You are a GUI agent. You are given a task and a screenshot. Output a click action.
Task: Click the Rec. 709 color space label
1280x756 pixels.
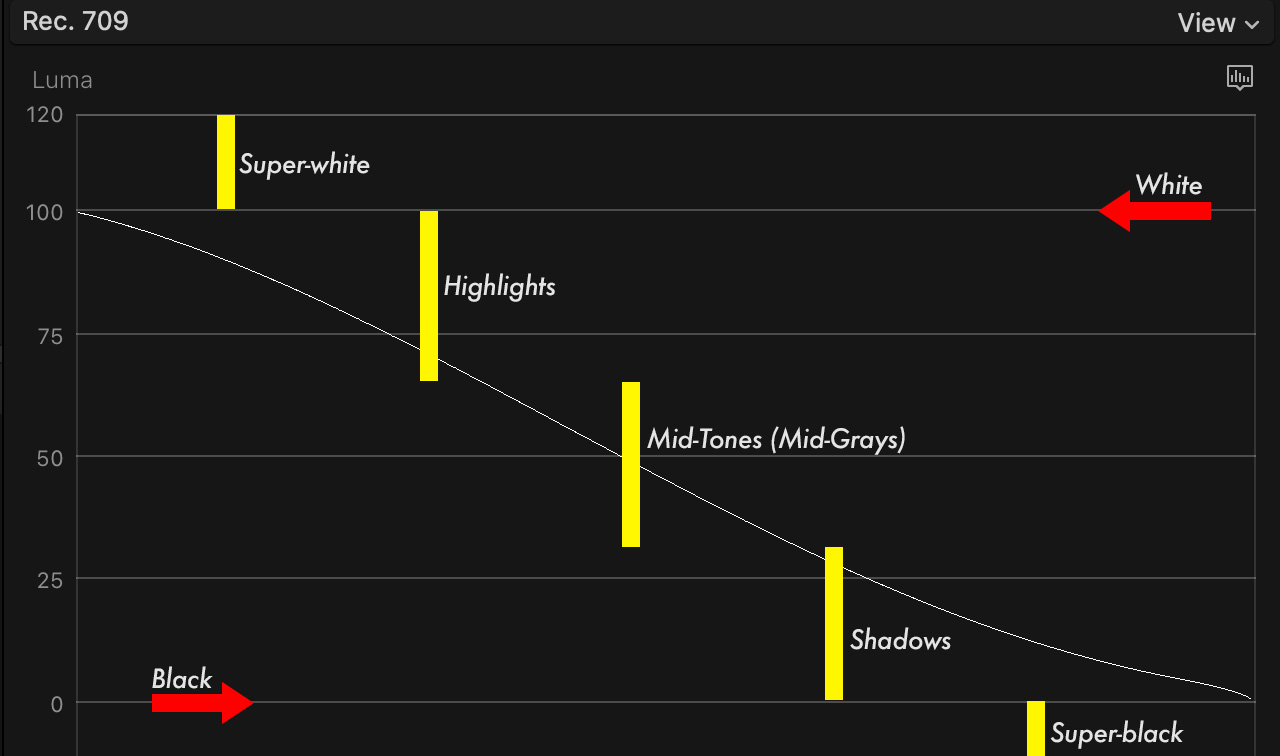pyautogui.click(x=75, y=21)
